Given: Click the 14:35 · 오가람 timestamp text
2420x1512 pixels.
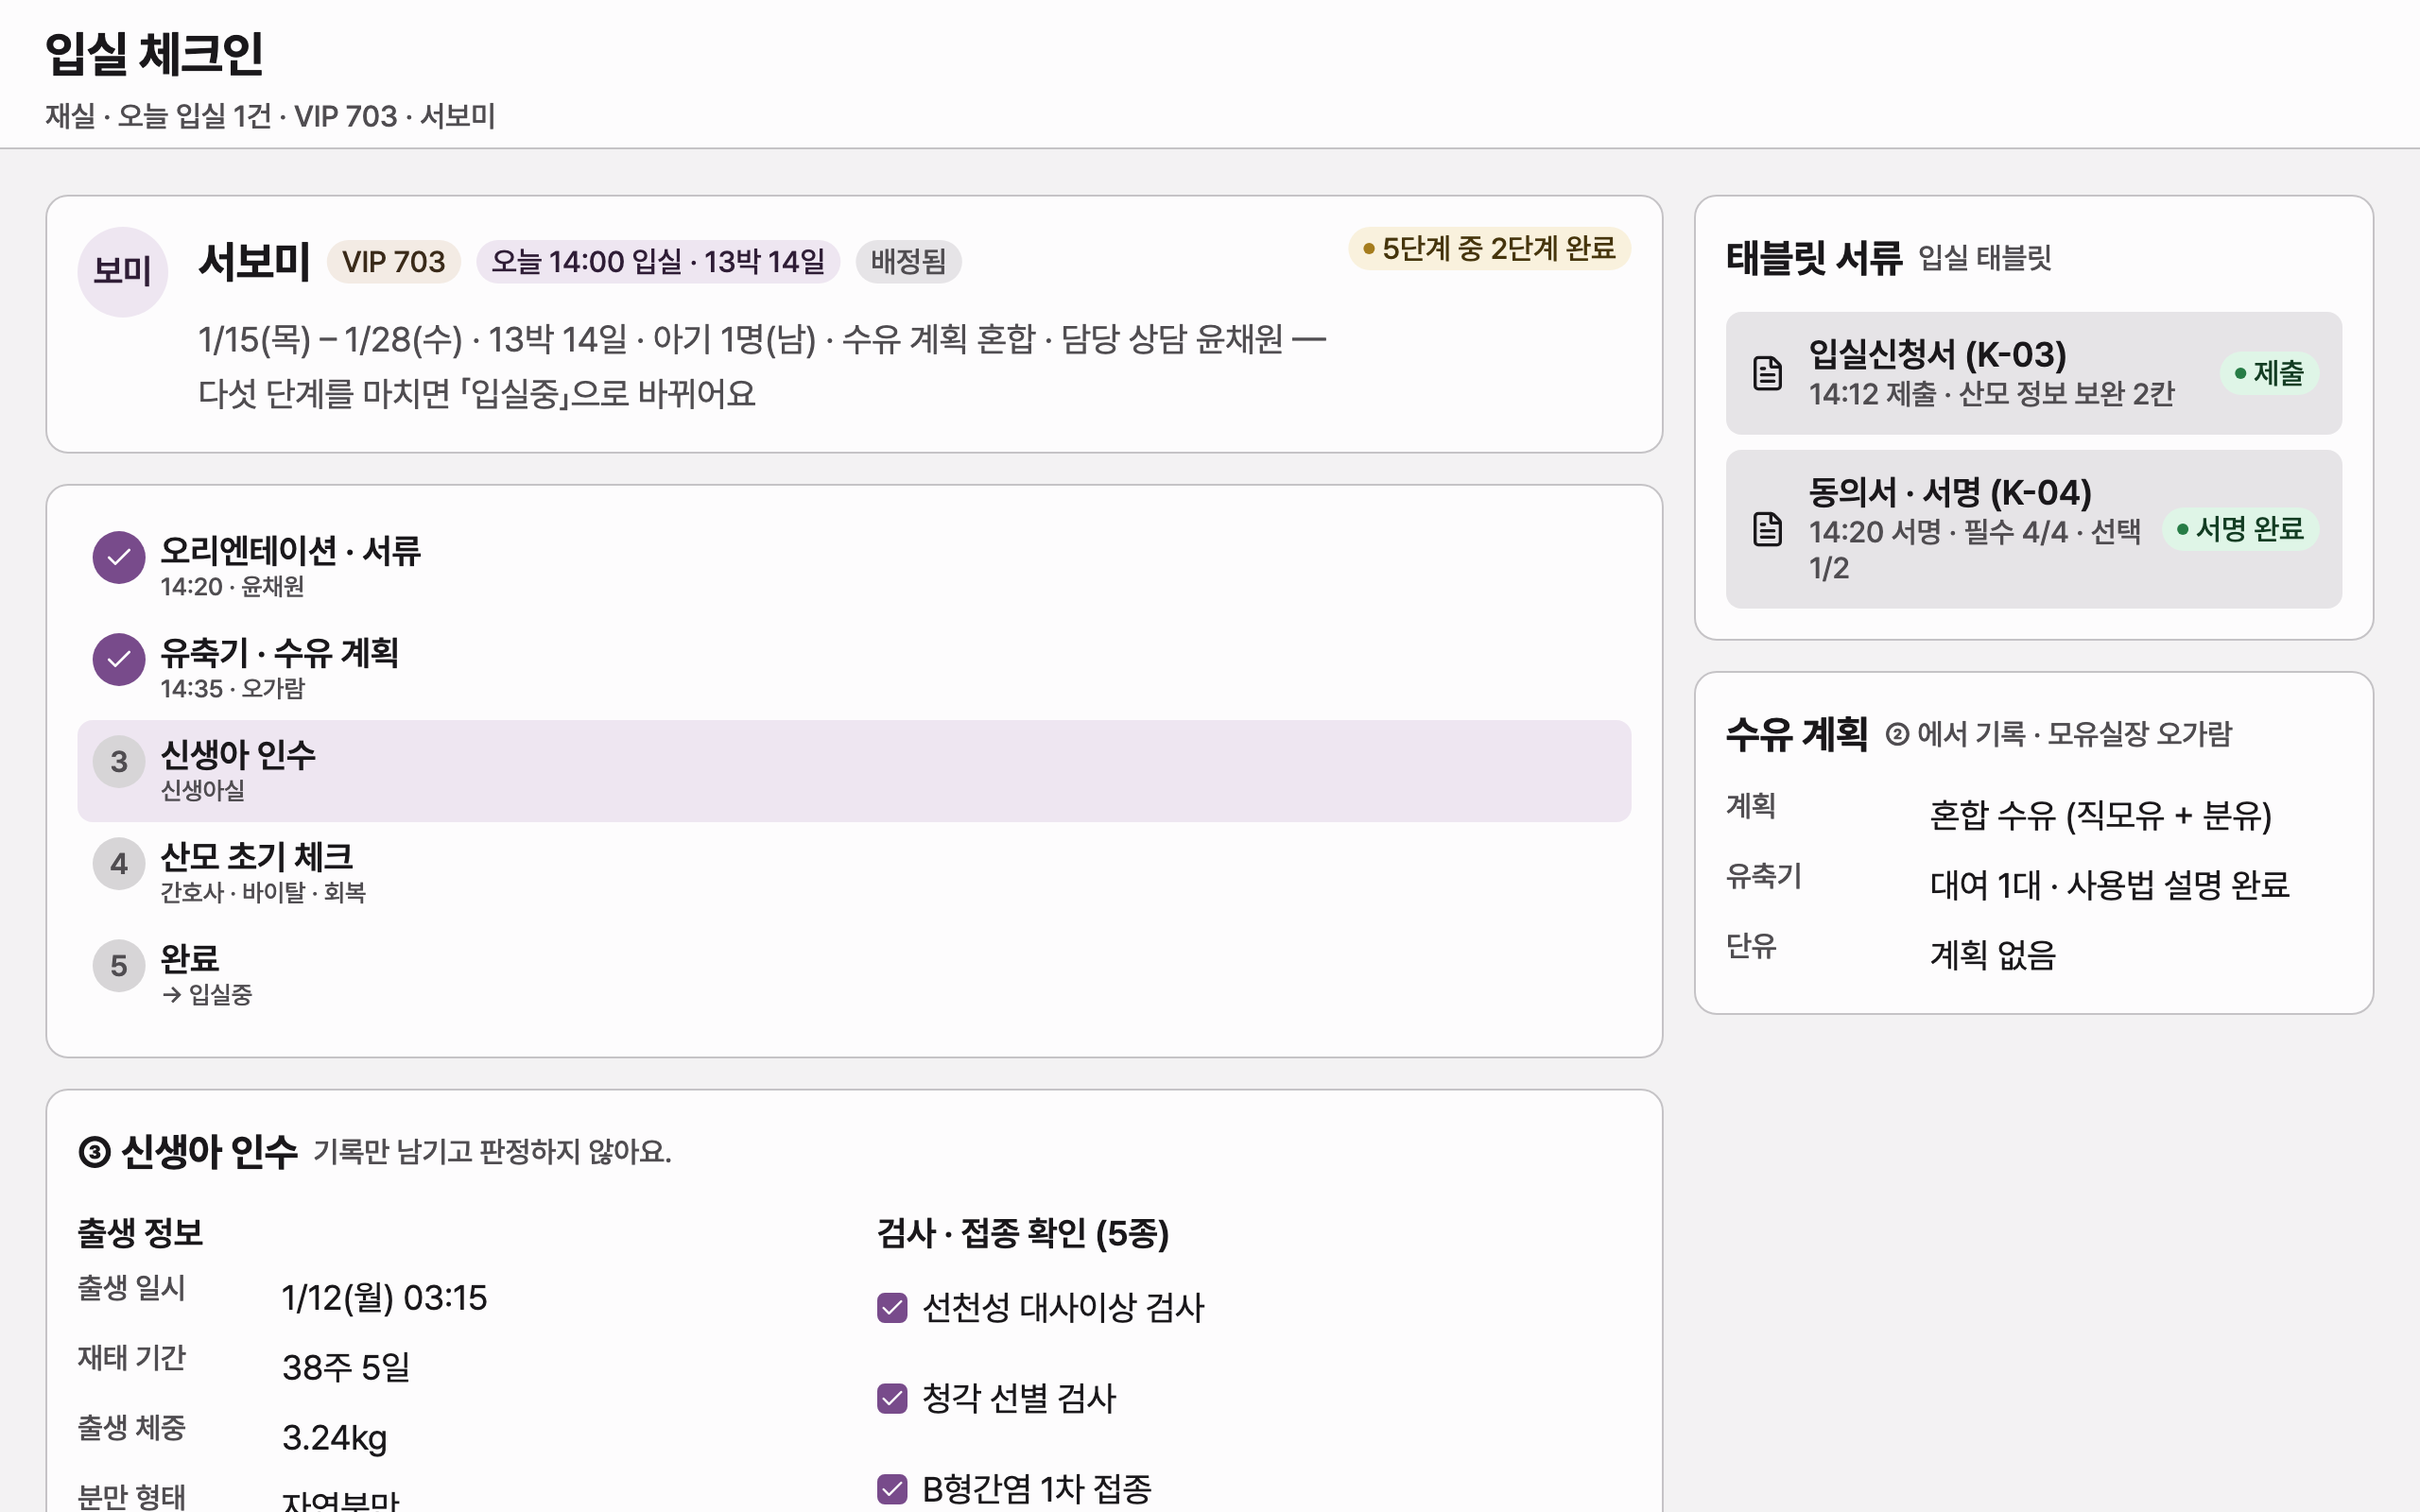Looking at the screenshot, I should [232, 689].
